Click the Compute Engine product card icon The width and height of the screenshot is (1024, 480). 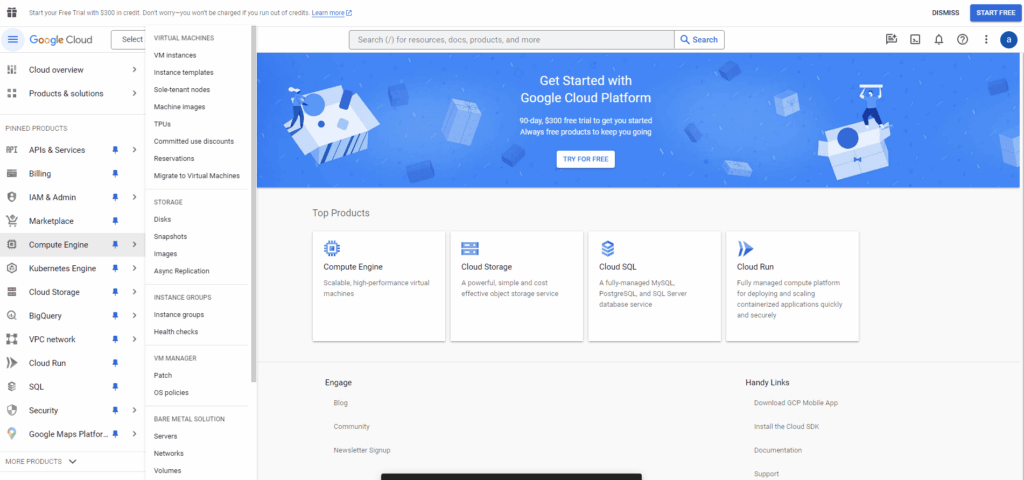click(x=332, y=249)
